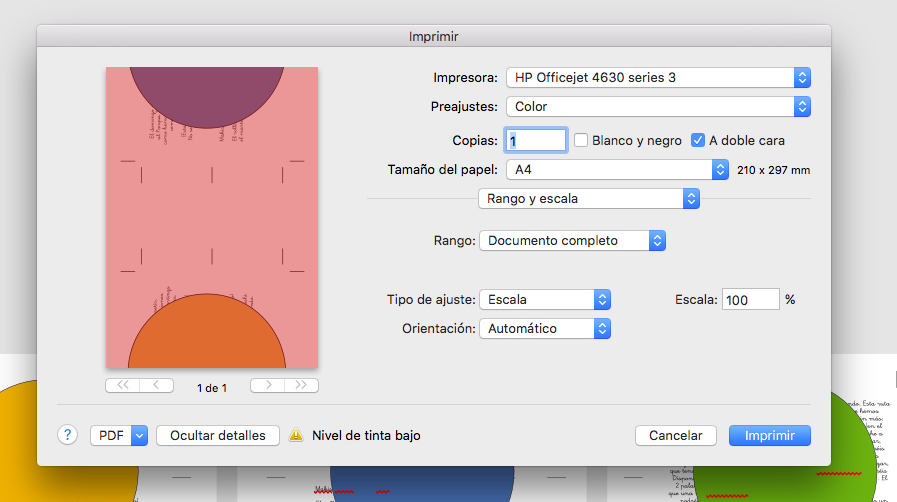
Task: Click the low ink warning triangle icon
Action: [296, 435]
